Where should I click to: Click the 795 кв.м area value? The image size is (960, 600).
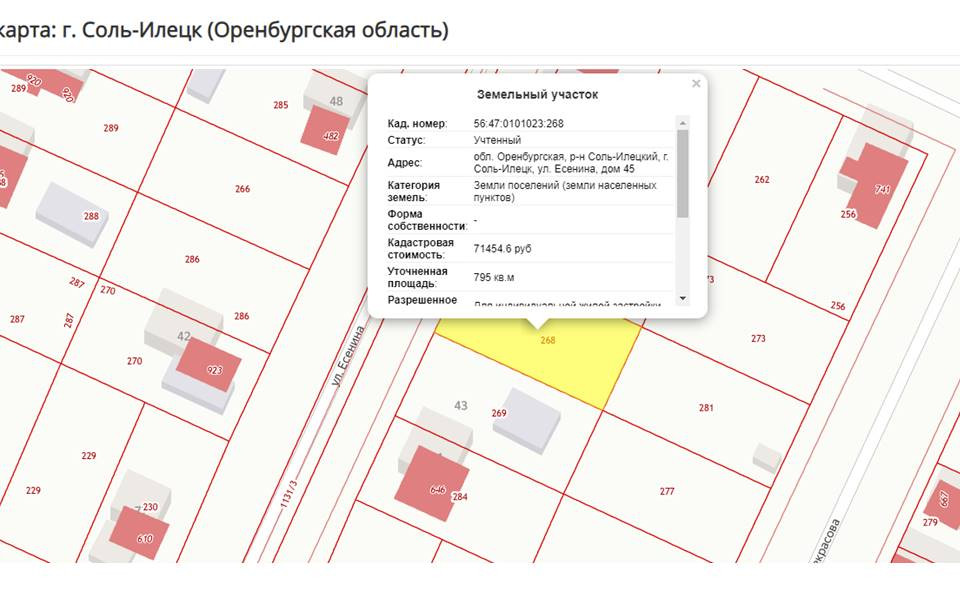tap(493, 277)
